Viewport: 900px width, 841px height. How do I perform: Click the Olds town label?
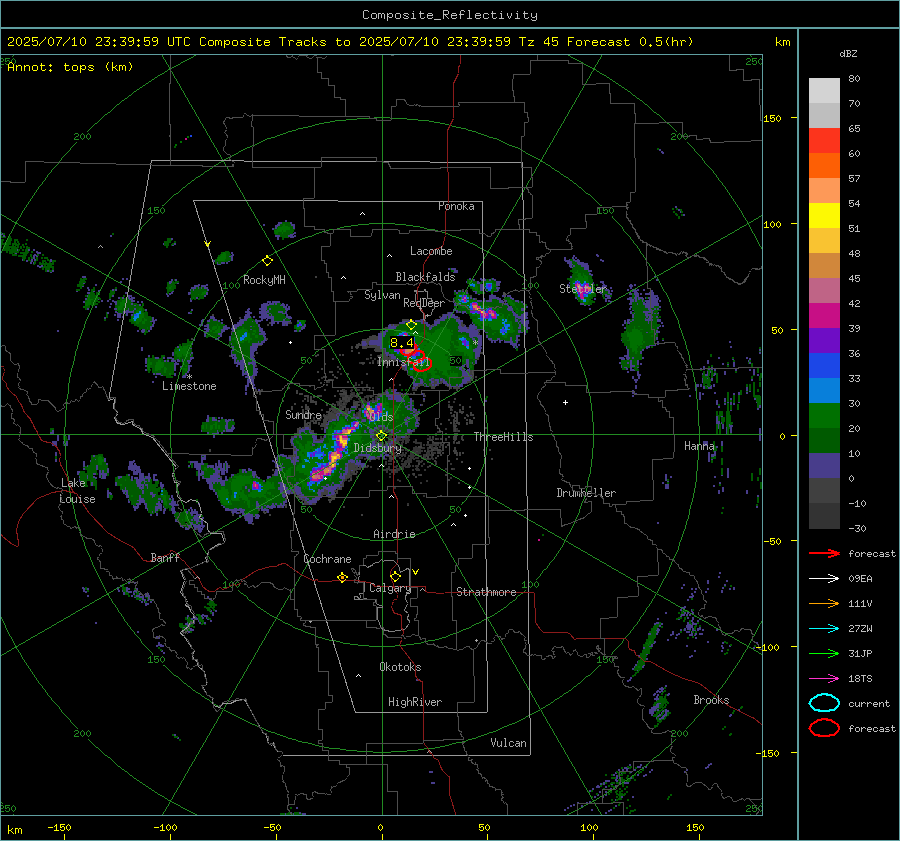pyautogui.click(x=381, y=417)
